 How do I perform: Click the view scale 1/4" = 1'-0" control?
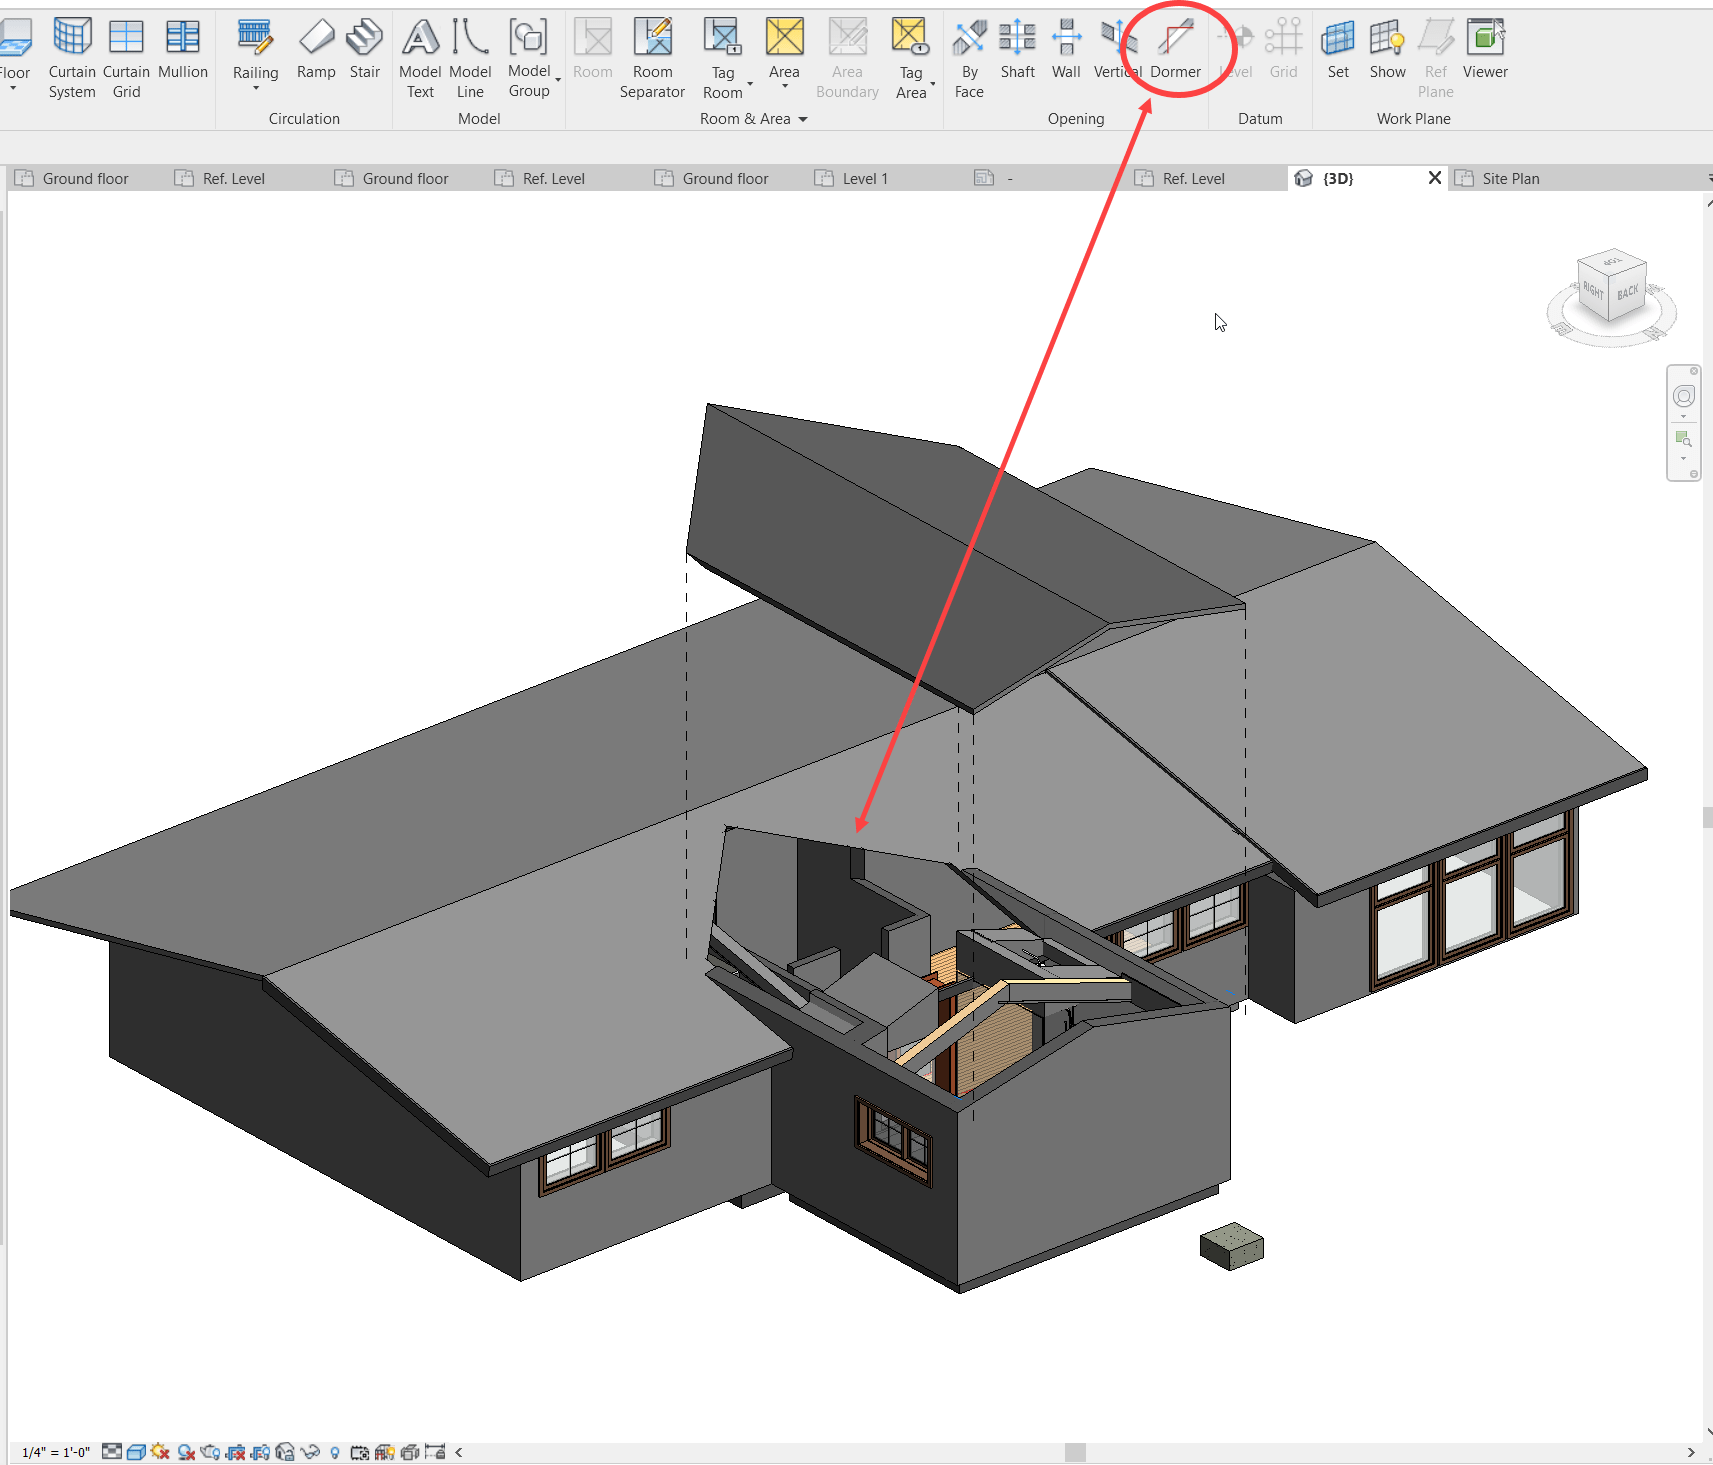(x=55, y=1451)
